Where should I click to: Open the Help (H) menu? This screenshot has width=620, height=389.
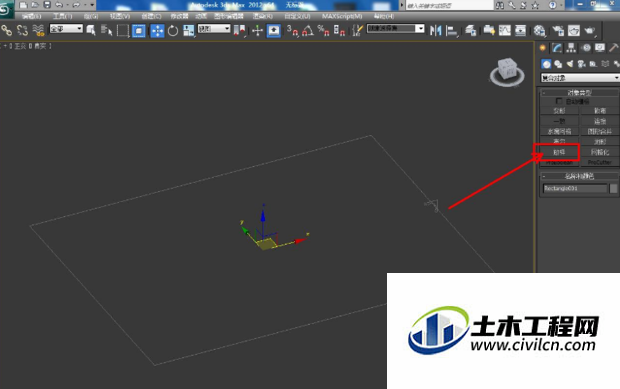click(x=384, y=16)
